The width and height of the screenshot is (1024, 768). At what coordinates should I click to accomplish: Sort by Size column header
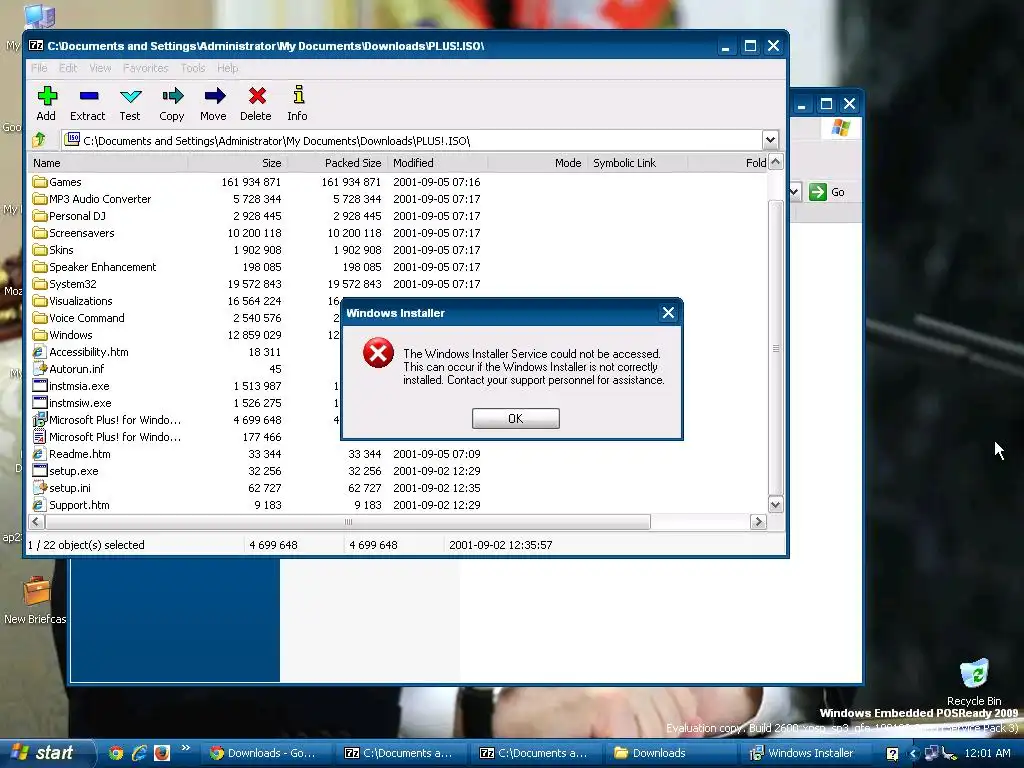click(237, 163)
